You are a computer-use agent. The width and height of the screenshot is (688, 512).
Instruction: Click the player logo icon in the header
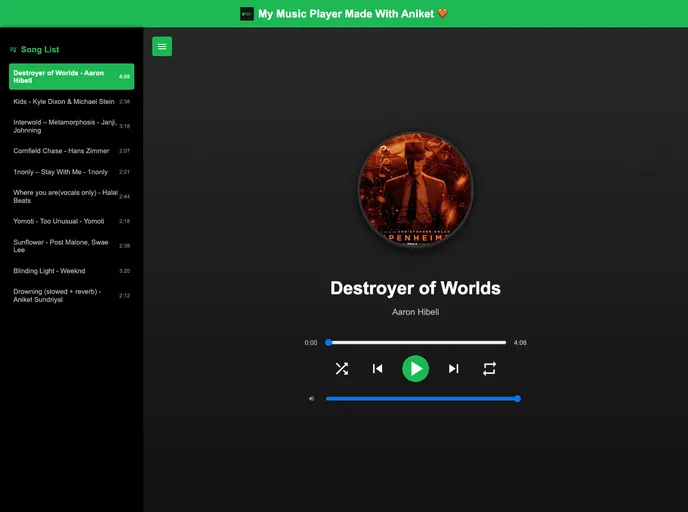247,14
